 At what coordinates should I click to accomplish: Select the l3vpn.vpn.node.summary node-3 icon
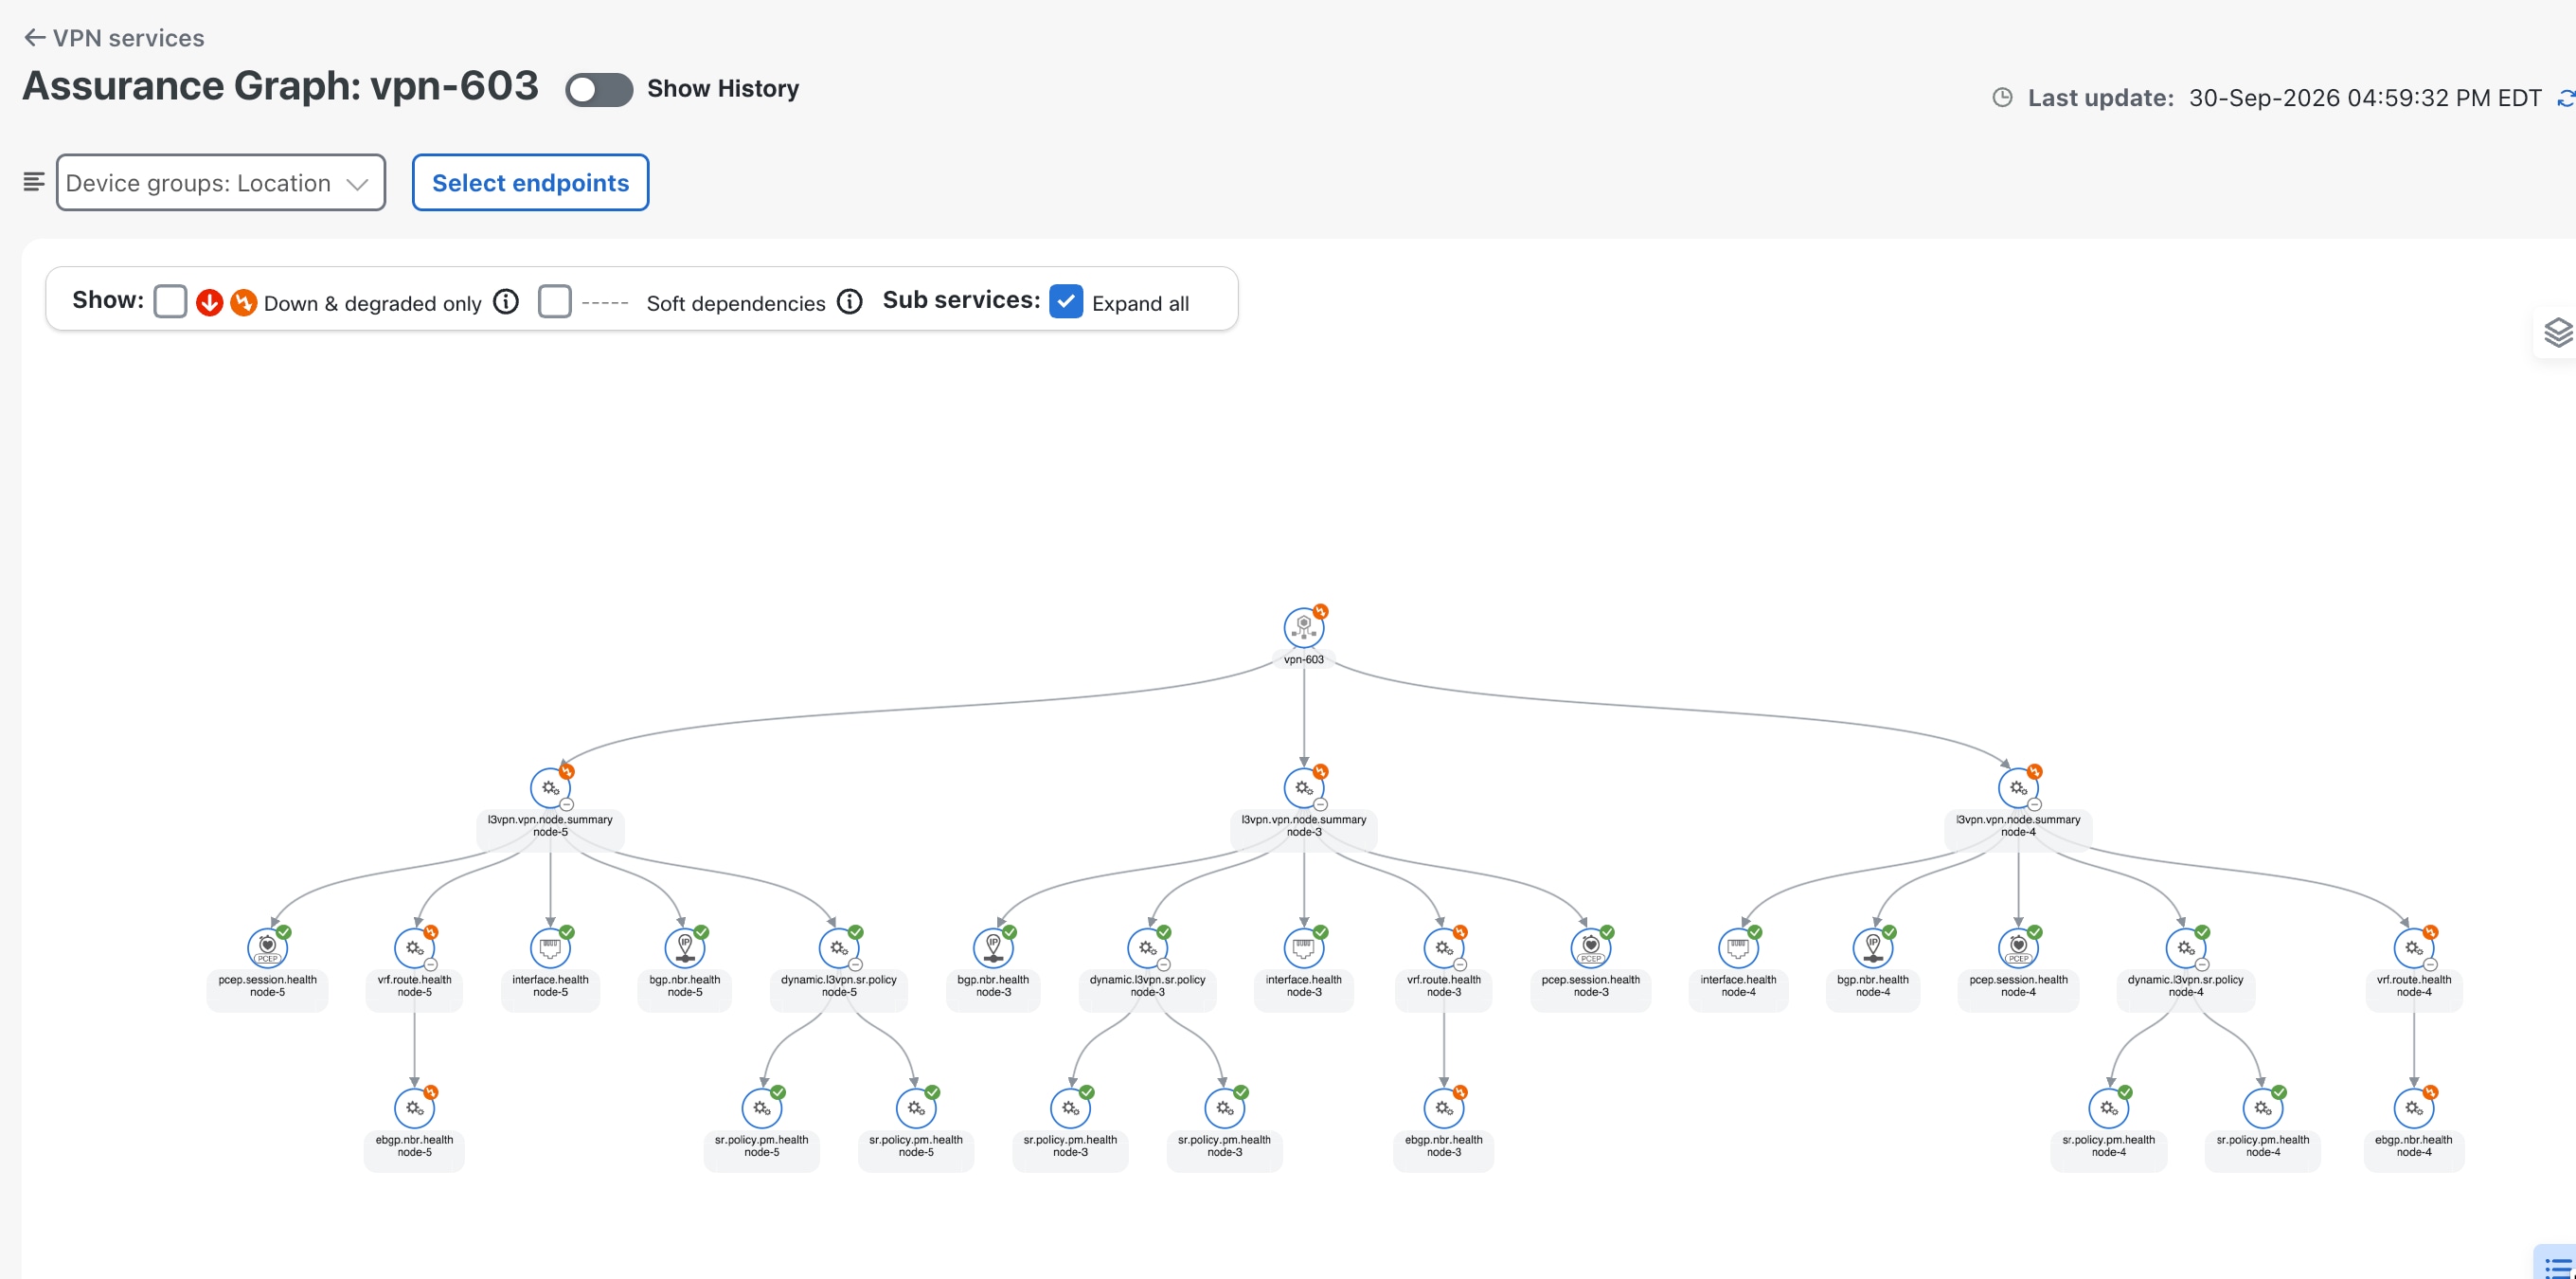[1303, 787]
